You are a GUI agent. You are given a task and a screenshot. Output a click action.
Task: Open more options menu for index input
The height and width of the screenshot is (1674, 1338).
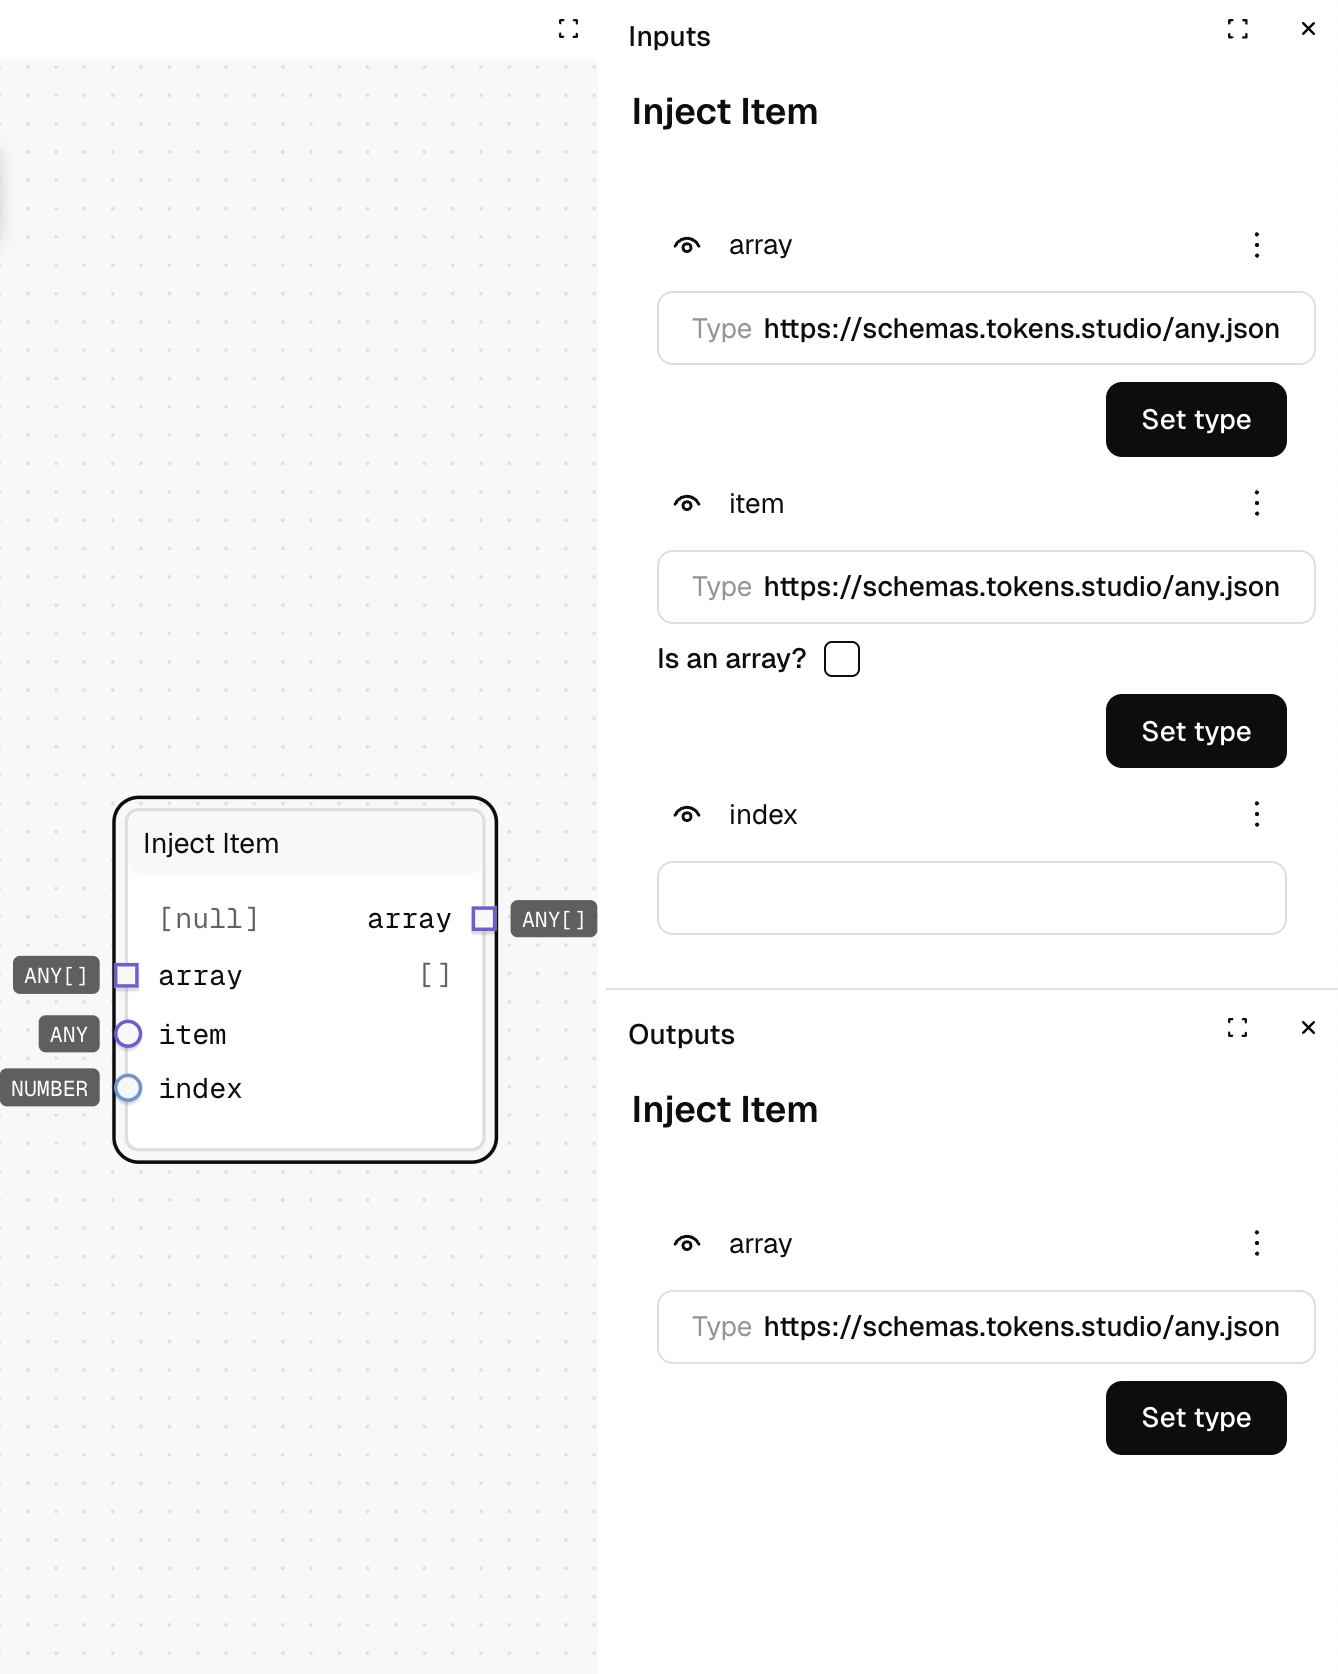point(1257,814)
